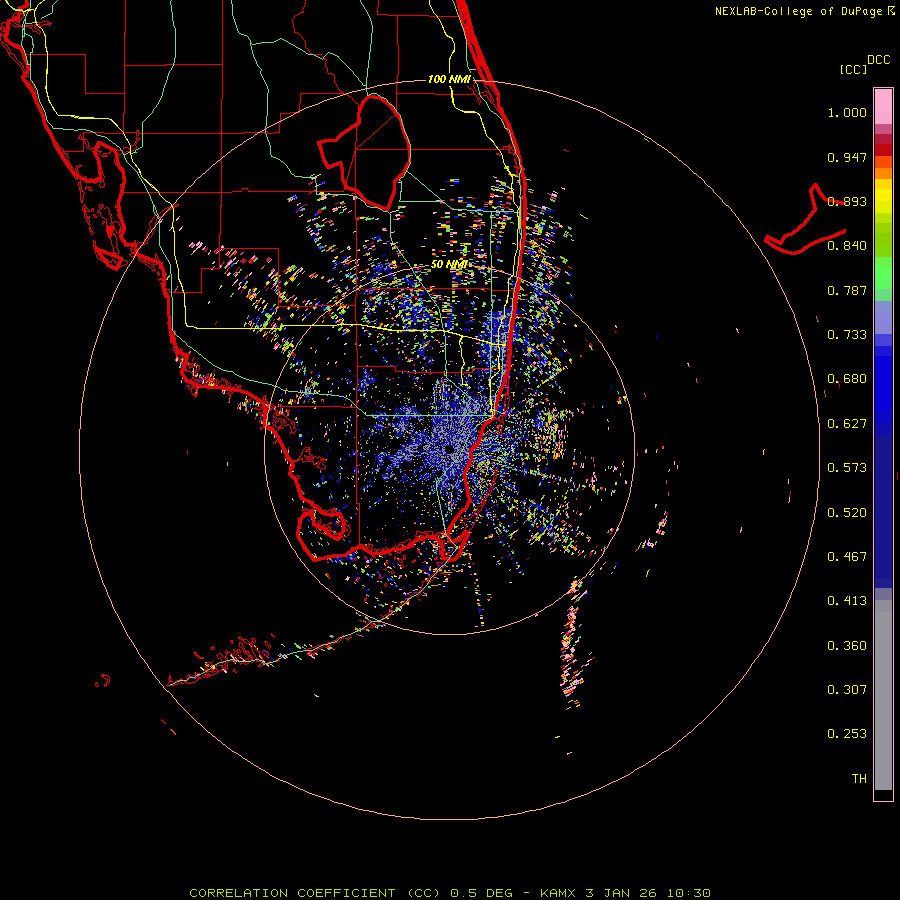Click the 10:30 time stamp
900x900 pixels.
(689, 893)
